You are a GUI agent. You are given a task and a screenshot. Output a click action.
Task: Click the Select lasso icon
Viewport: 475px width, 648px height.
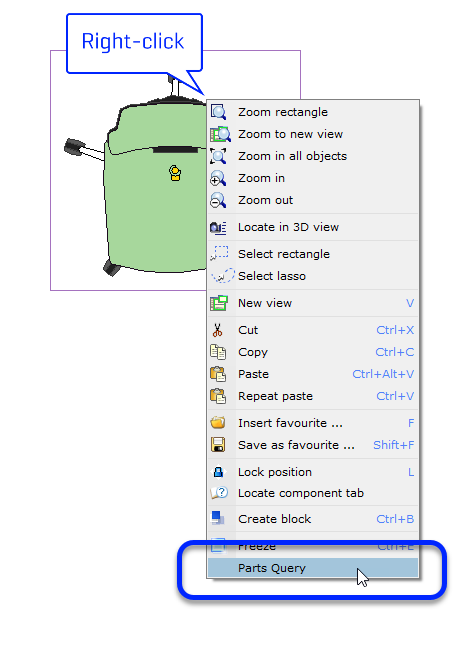pos(222,276)
